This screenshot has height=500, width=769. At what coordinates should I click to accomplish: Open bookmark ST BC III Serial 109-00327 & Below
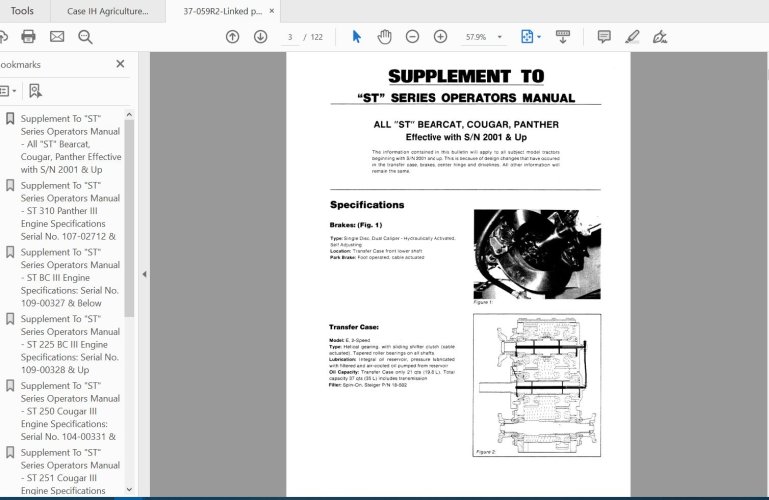click(70, 277)
